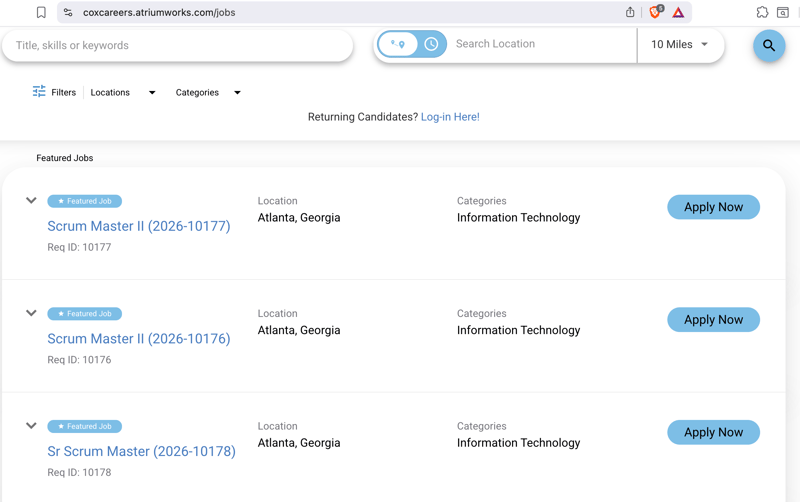Image resolution: width=800 pixels, height=502 pixels.
Task: Click the Brave Shields lion icon
Action: 656,13
